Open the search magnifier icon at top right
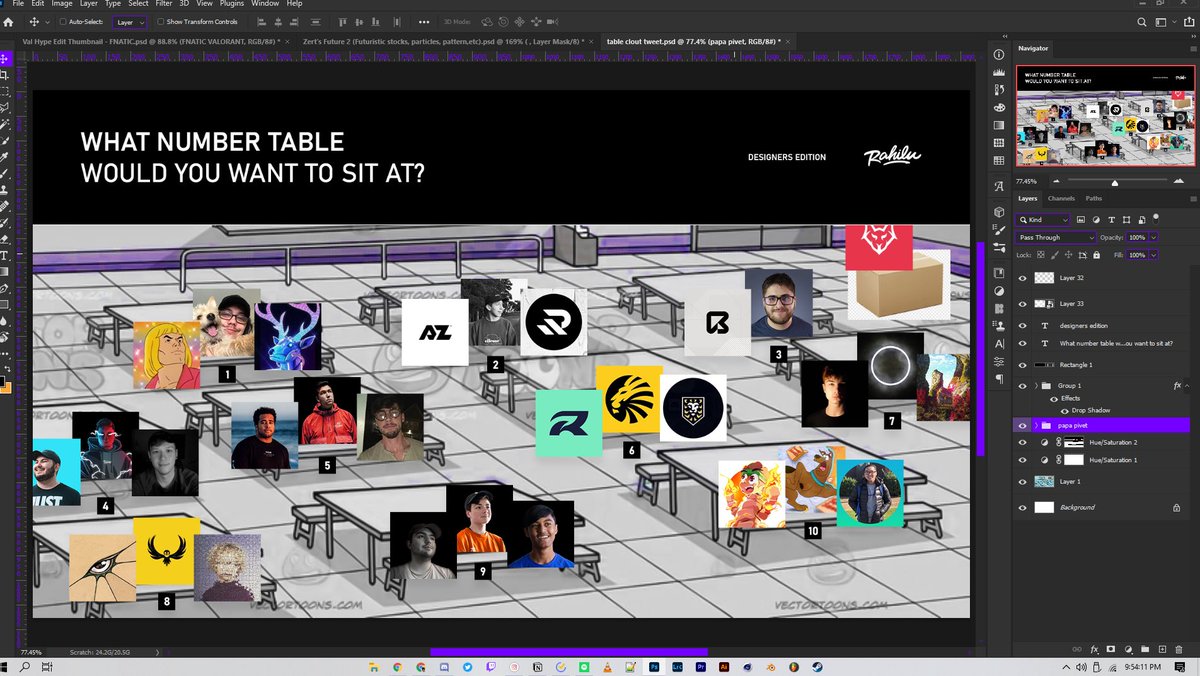1200x676 pixels. pyautogui.click(x=1143, y=21)
